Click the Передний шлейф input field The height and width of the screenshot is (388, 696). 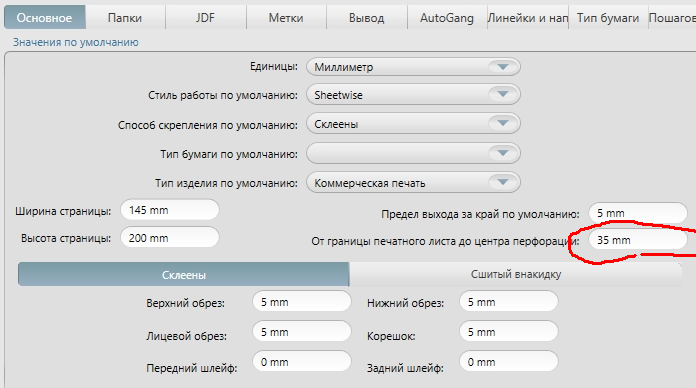(x=302, y=361)
